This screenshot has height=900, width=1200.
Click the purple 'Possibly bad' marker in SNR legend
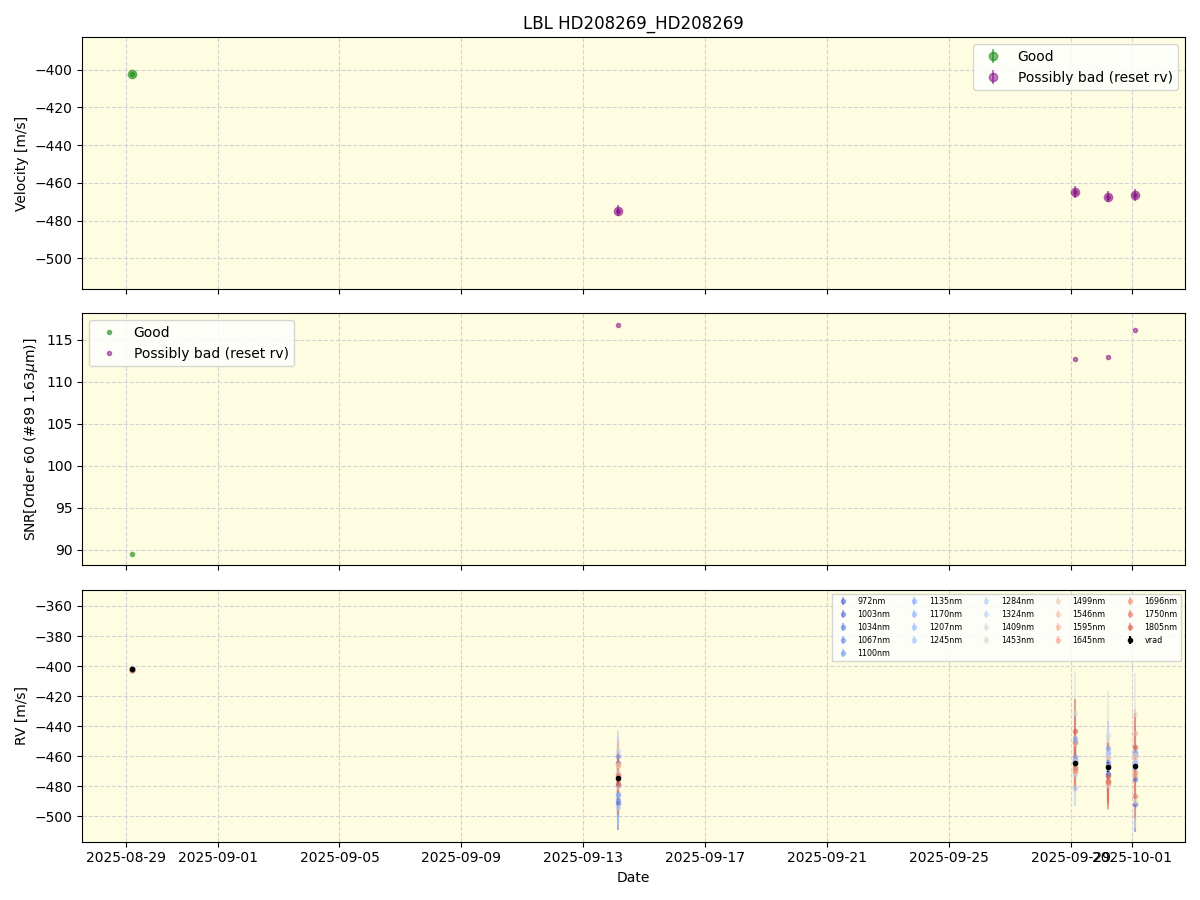109,353
